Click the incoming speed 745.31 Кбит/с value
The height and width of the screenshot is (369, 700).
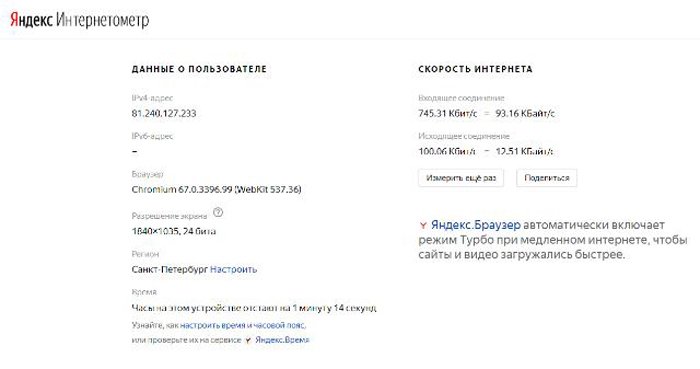click(448, 113)
